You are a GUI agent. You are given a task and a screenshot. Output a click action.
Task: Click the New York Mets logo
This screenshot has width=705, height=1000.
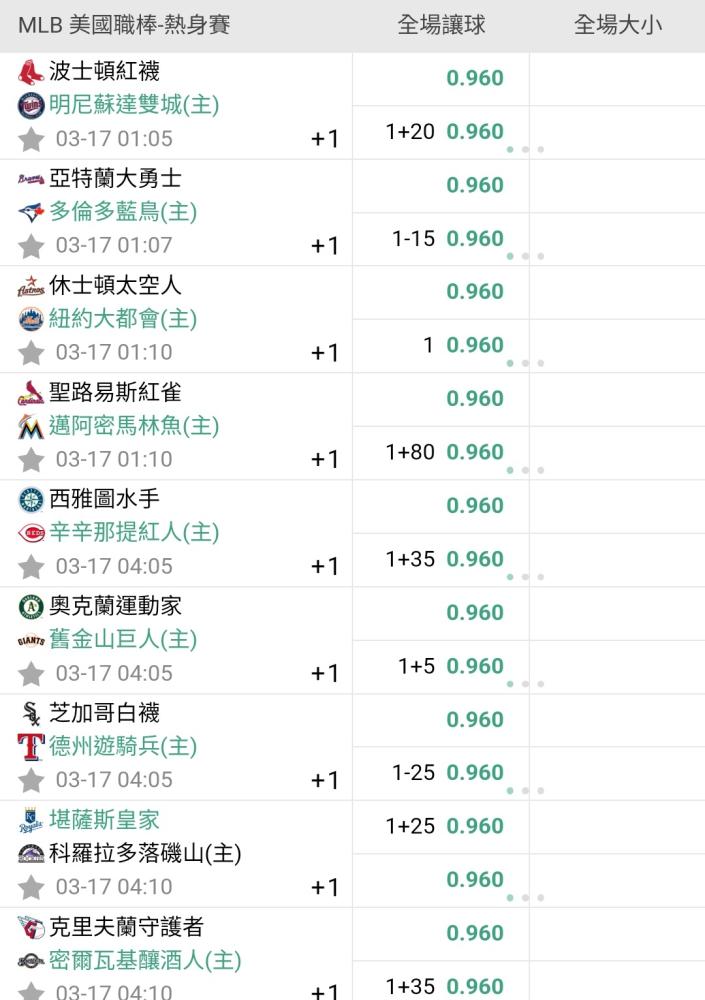tap(31, 319)
